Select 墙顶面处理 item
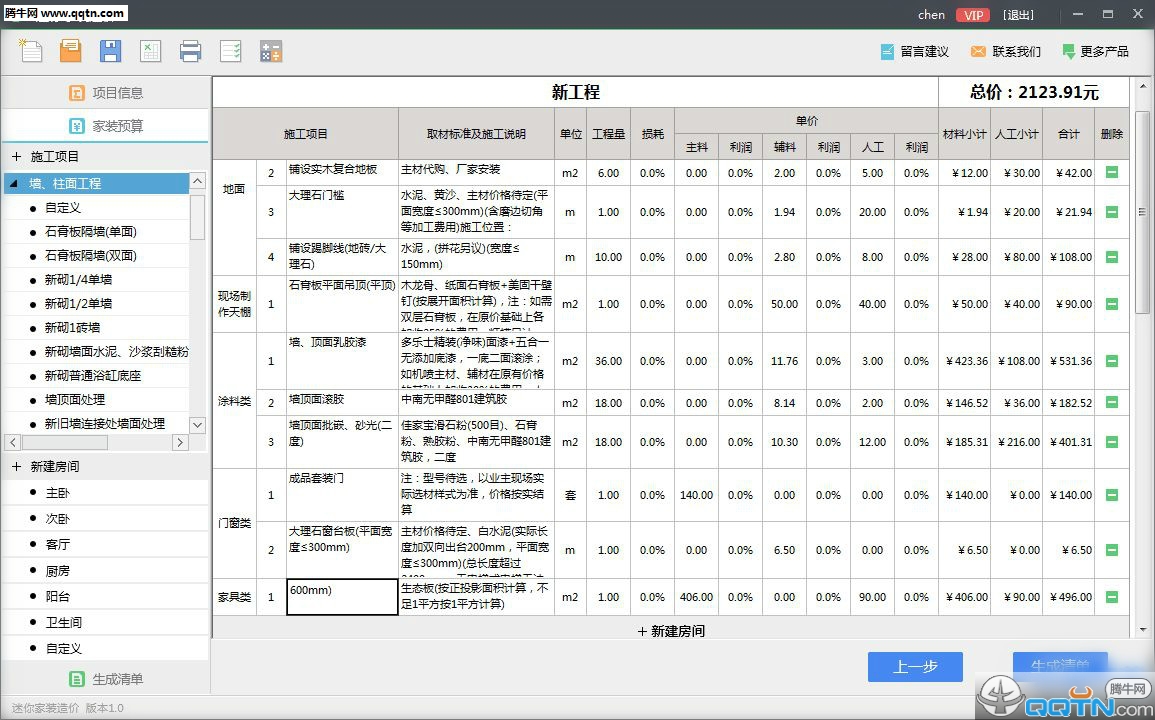The image size is (1155, 720). coord(74,399)
